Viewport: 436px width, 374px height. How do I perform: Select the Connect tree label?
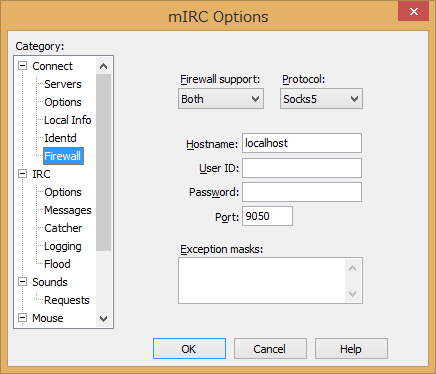coord(52,66)
